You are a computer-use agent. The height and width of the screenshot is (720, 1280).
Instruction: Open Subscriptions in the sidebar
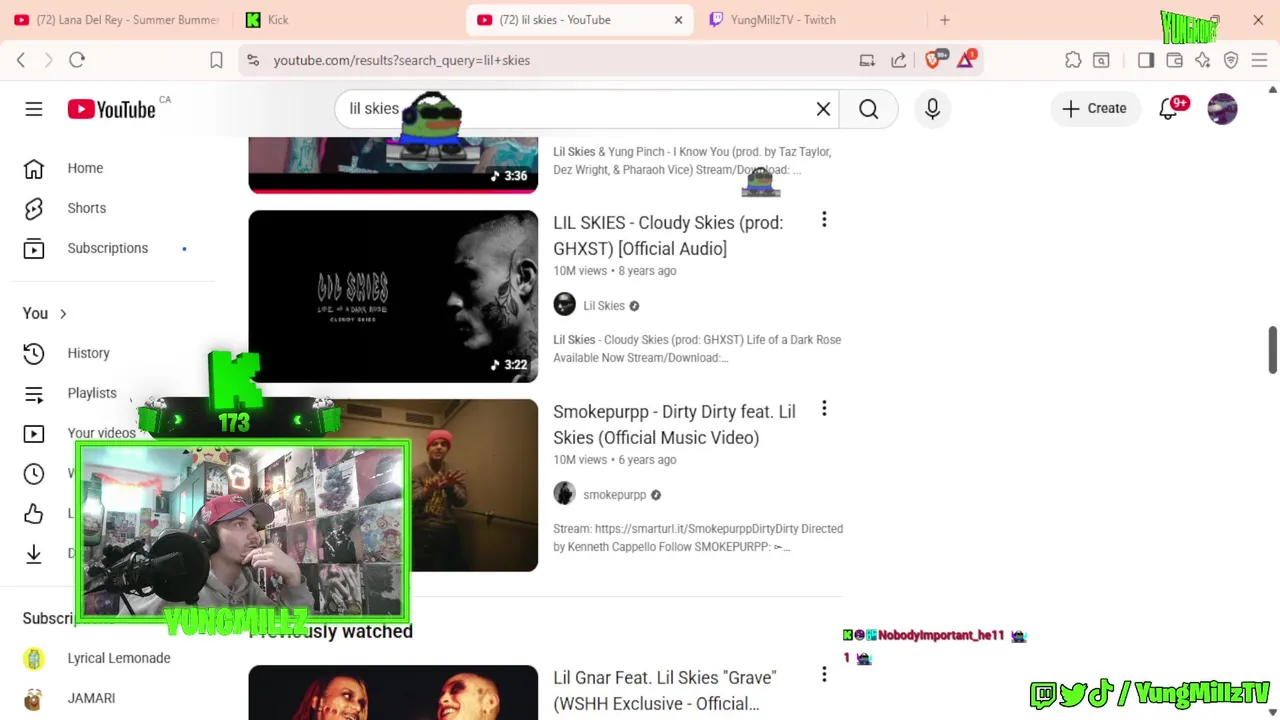(x=108, y=248)
